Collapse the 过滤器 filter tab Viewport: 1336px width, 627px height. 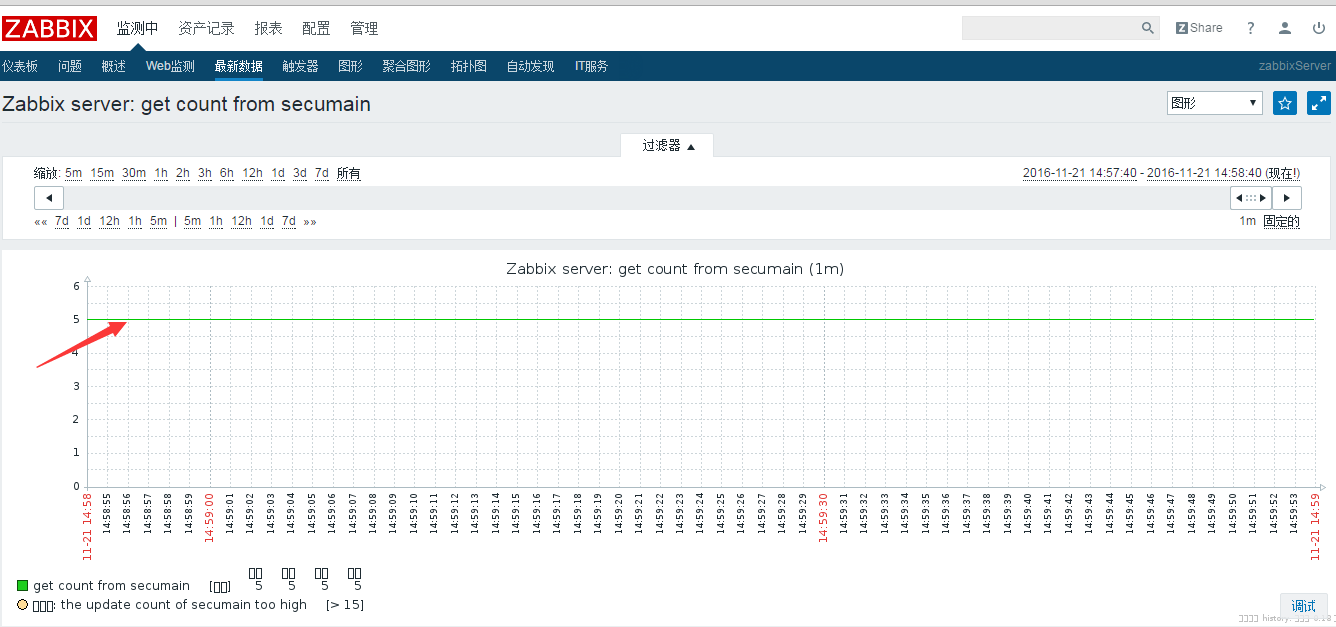point(667,146)
